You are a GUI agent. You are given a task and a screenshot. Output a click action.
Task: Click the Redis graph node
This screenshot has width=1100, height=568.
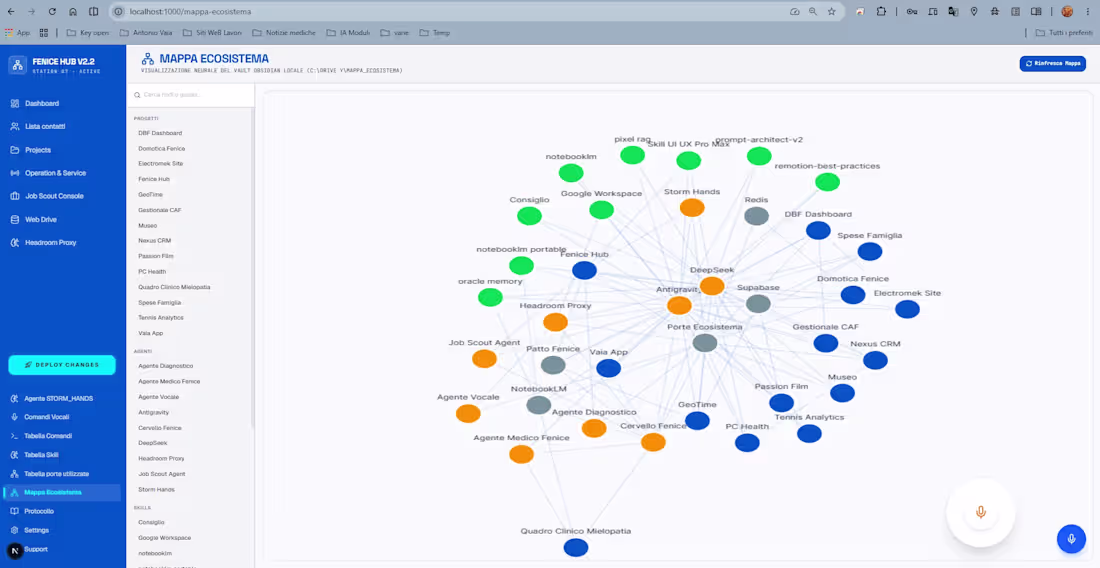[756, 216]
